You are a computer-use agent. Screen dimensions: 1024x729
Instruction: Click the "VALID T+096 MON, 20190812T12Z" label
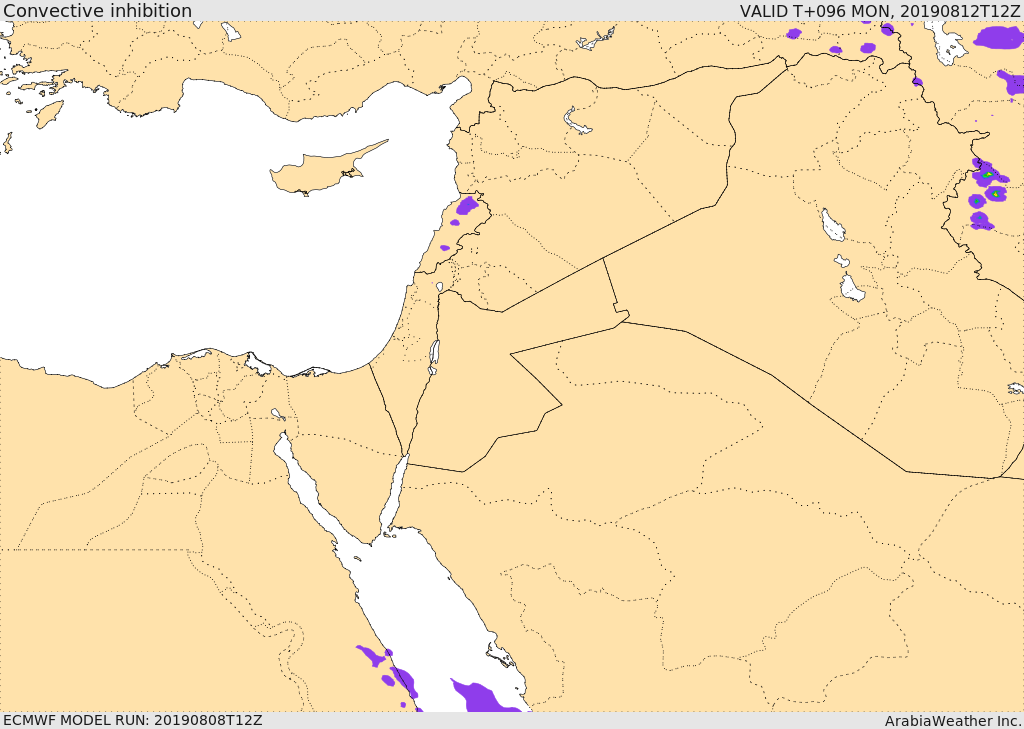tap(879, 11)
